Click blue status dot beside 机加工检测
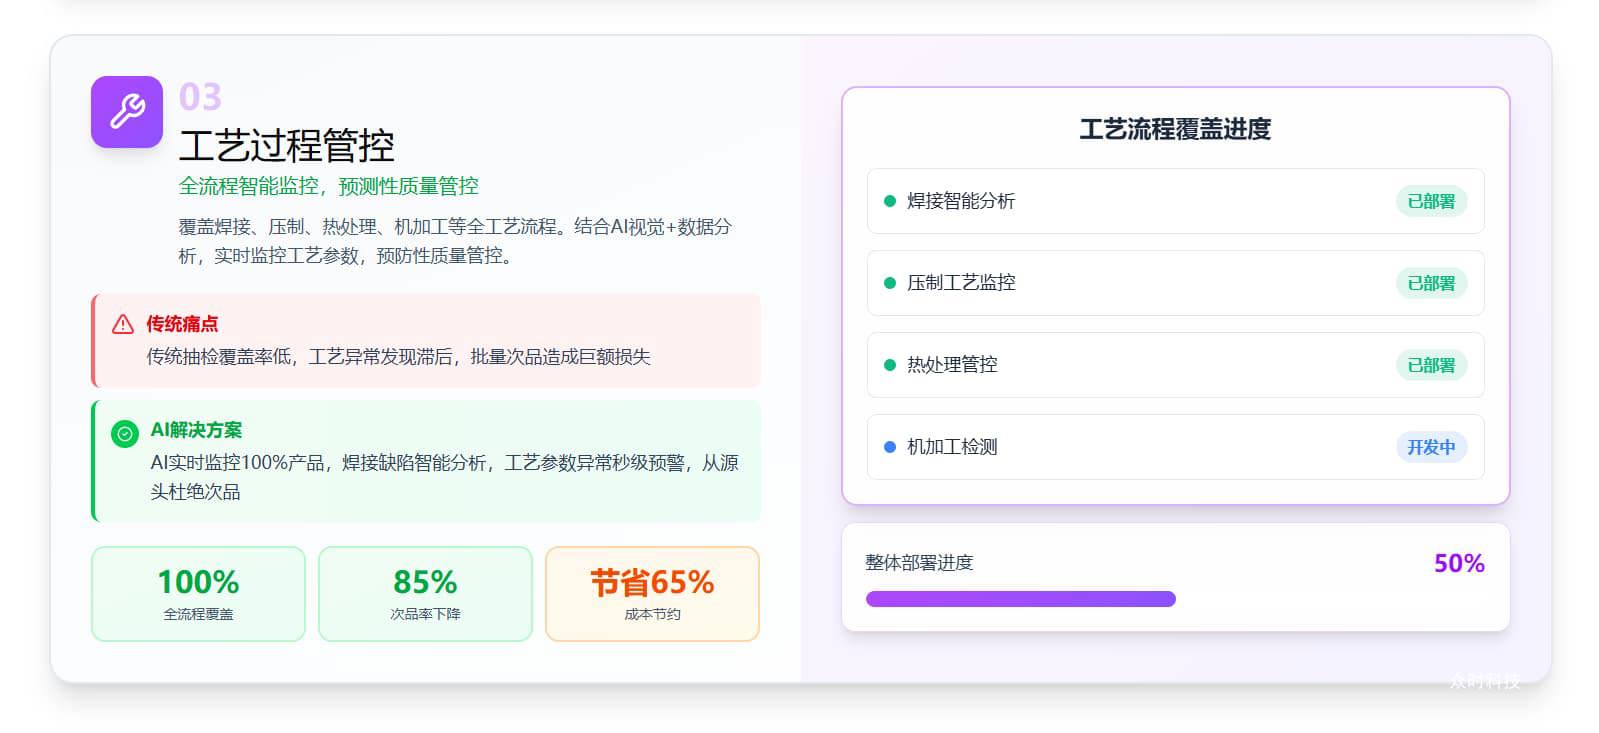Viewport: 1599px width, 733px height. (890, 447)
